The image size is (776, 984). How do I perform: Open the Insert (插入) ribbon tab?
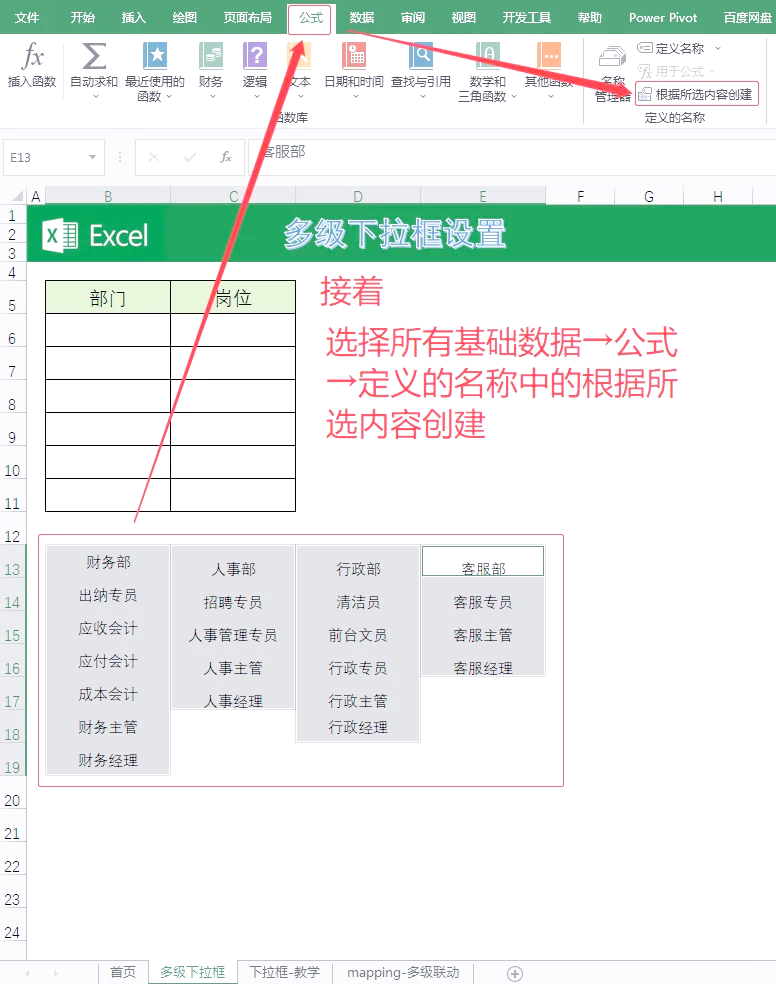pyautogui.click(x=134, y=18)
